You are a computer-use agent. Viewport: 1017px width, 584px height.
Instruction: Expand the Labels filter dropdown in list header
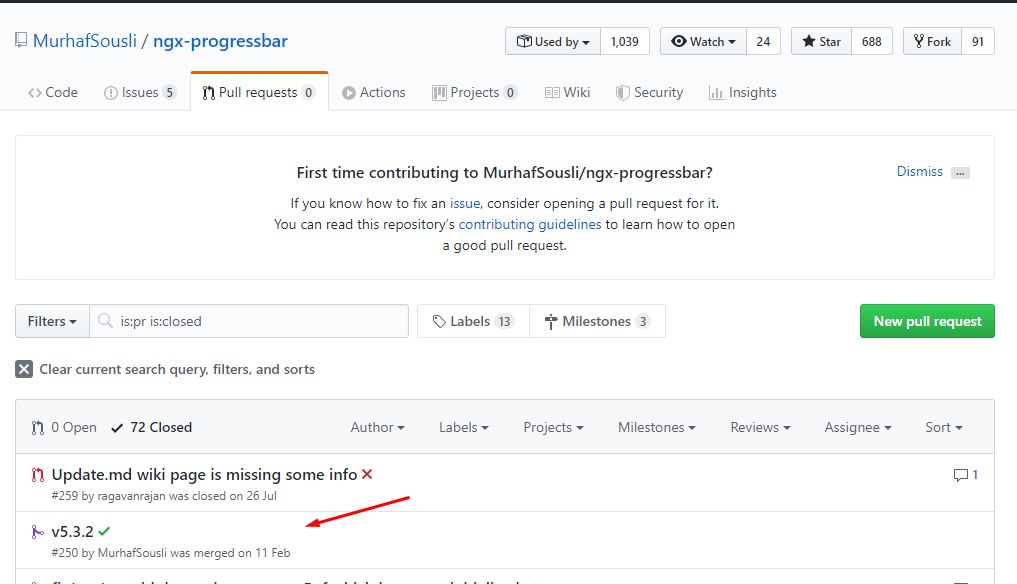click(464, 427)
